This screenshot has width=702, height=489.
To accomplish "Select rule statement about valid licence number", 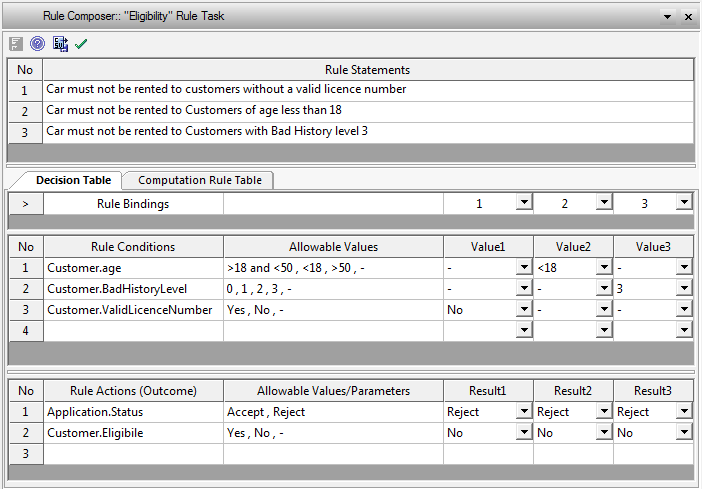I will [x=368, y=91].
